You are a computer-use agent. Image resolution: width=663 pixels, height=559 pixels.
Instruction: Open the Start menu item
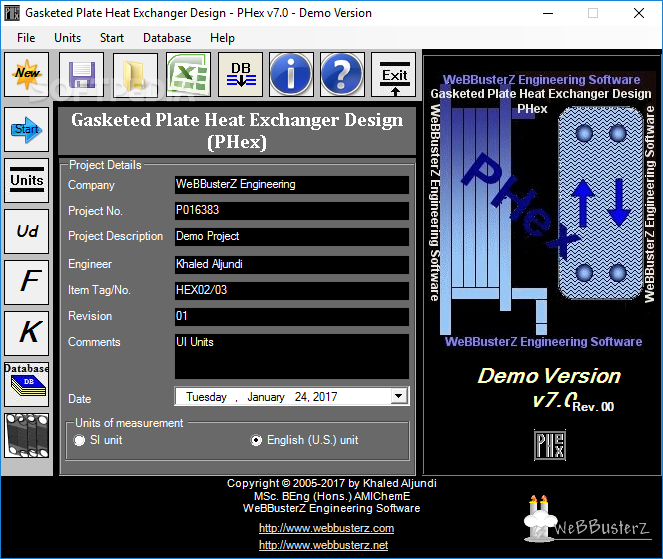[112, 38]
